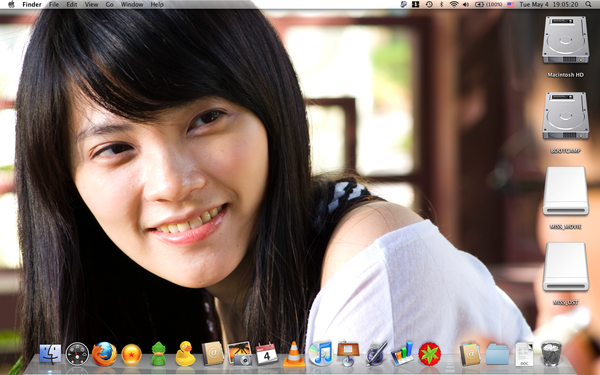Open the DOC document in Dock
The width and height of the screenshot is (600, 375).
[x=524, y=354]
